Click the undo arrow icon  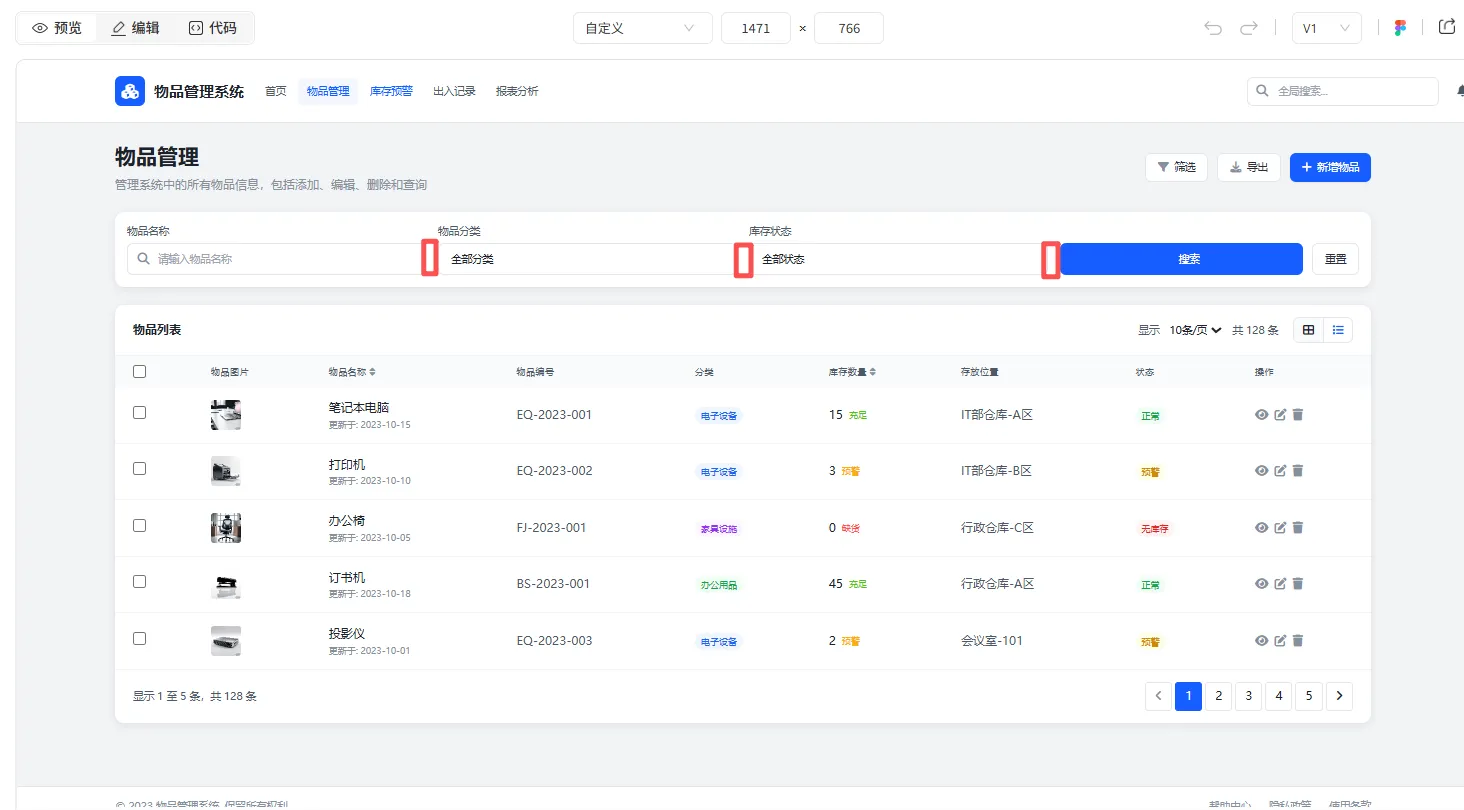click(1213, 28)
